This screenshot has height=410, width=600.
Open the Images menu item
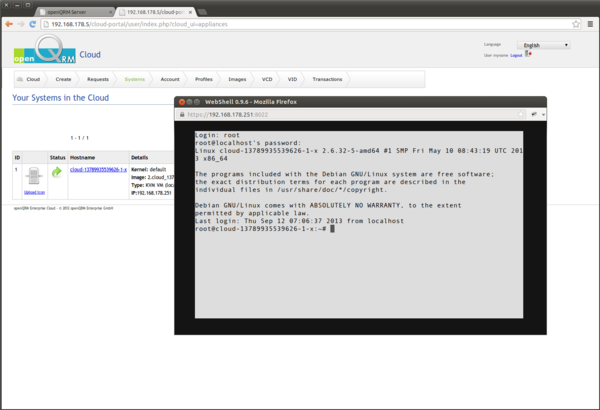(x=237, y=79)
